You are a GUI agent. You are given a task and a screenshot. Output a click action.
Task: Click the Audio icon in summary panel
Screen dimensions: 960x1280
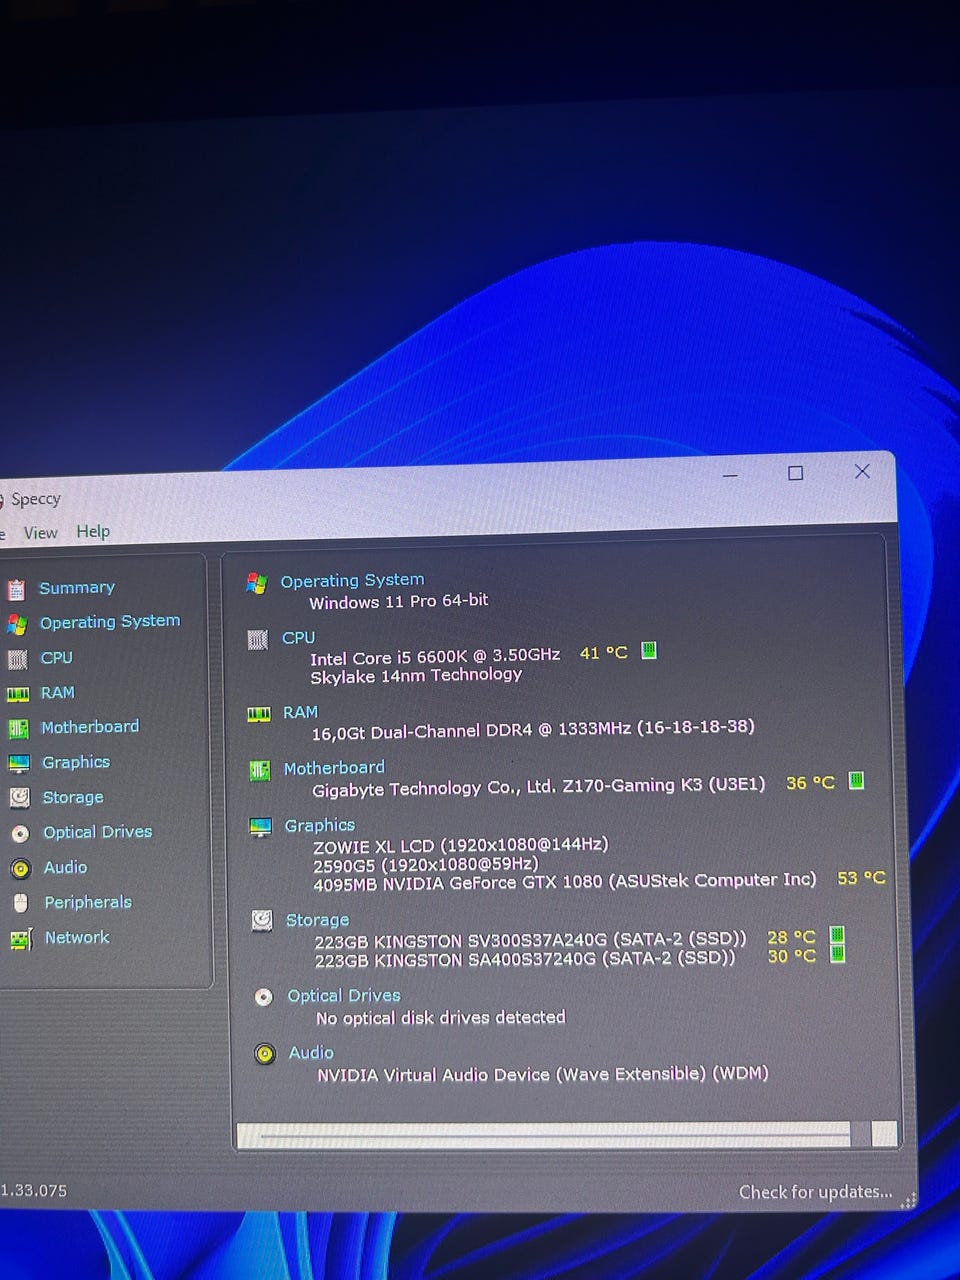265,1054
